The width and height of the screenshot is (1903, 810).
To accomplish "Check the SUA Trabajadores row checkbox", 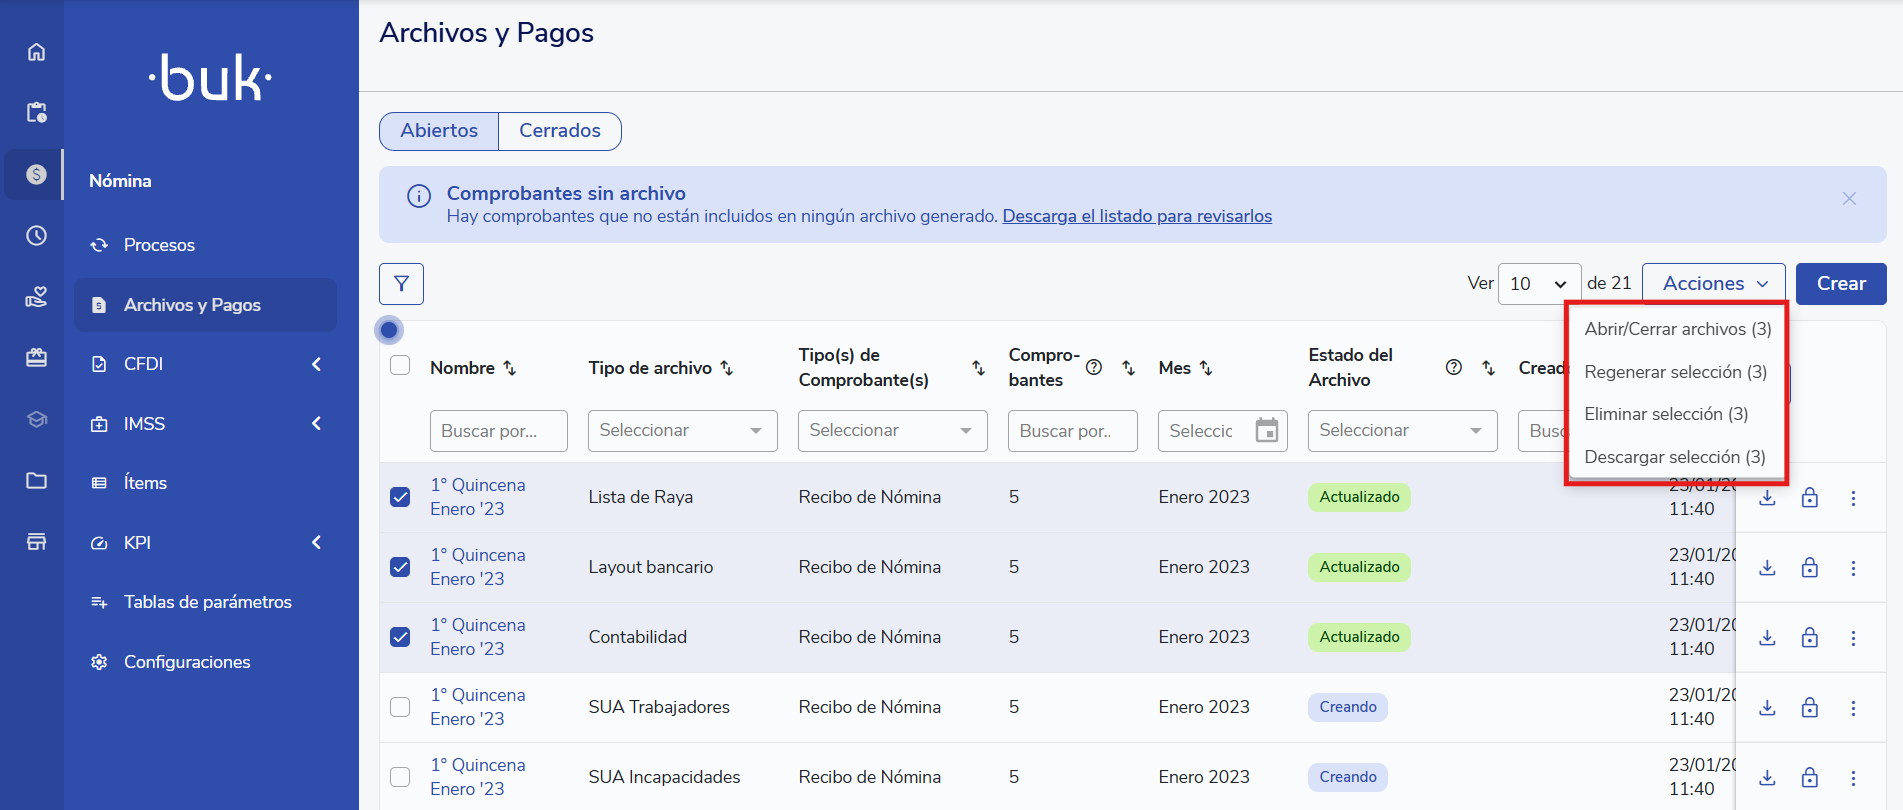I will (400, 707).
